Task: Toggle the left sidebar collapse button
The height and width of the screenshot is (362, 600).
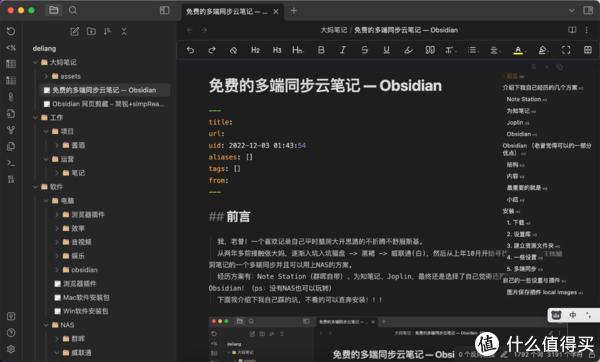Action: click(x=165, y=10)
